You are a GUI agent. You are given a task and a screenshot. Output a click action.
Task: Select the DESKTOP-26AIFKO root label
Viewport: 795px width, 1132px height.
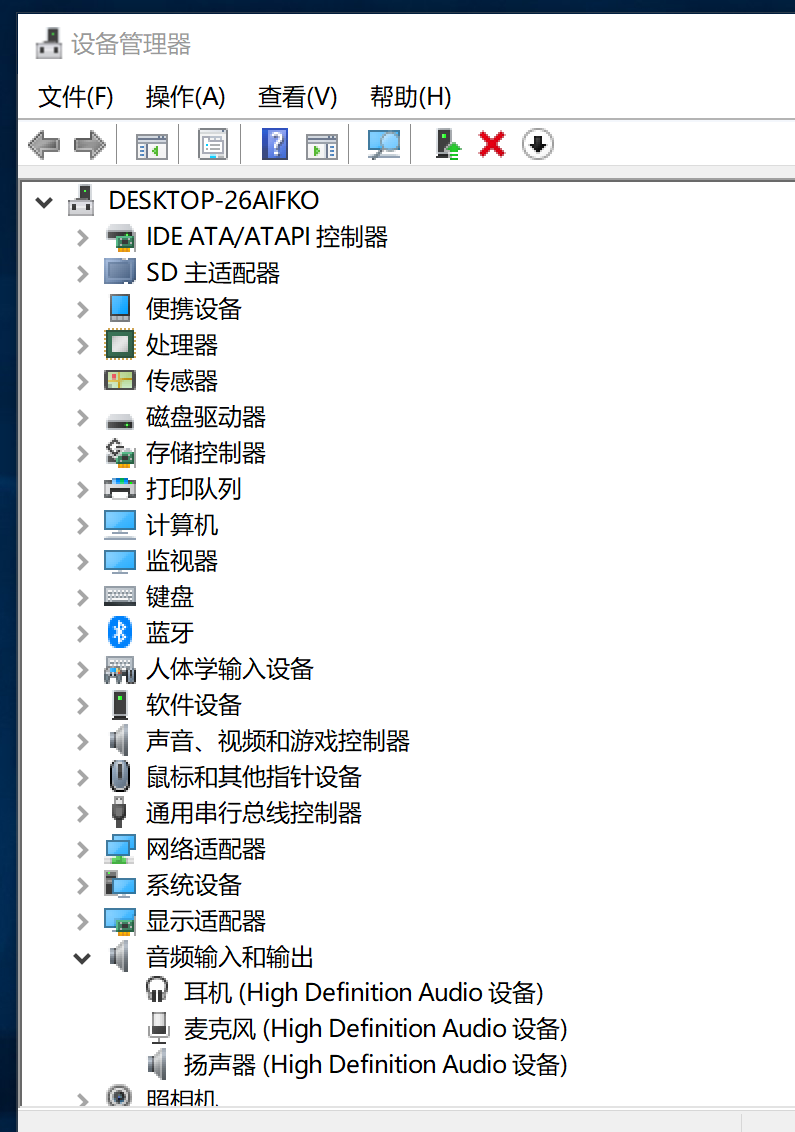[x=214, y=200]
